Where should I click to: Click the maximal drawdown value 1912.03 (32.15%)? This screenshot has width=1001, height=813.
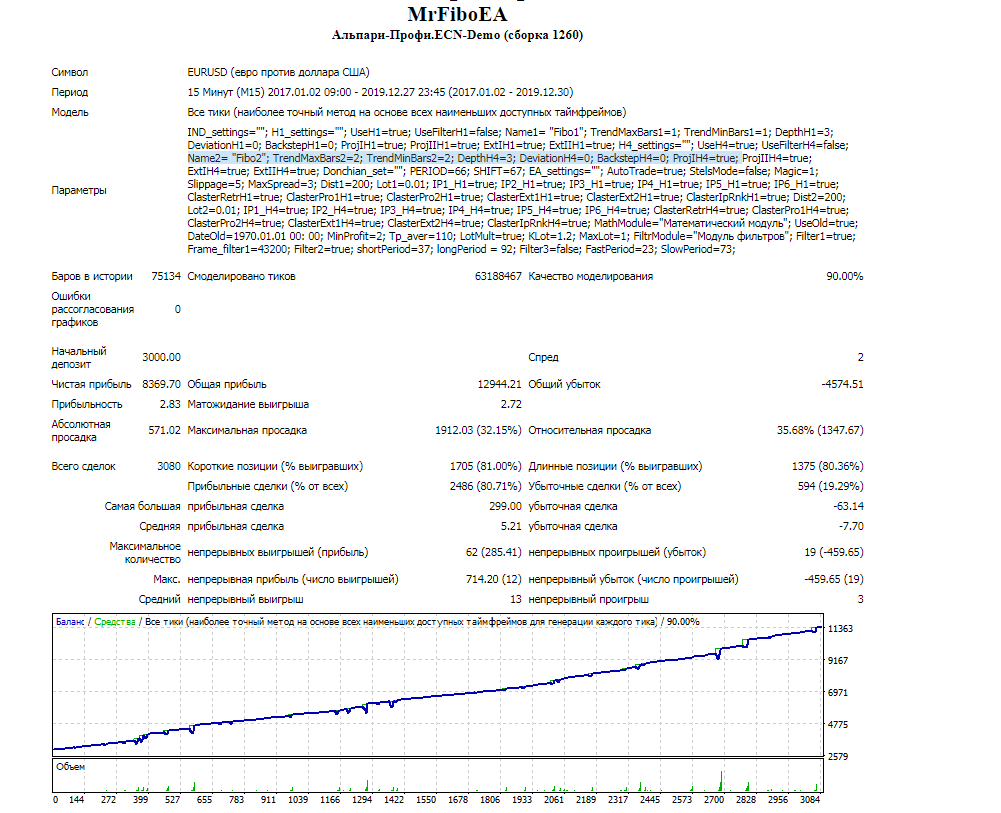[x=478, y=430]
